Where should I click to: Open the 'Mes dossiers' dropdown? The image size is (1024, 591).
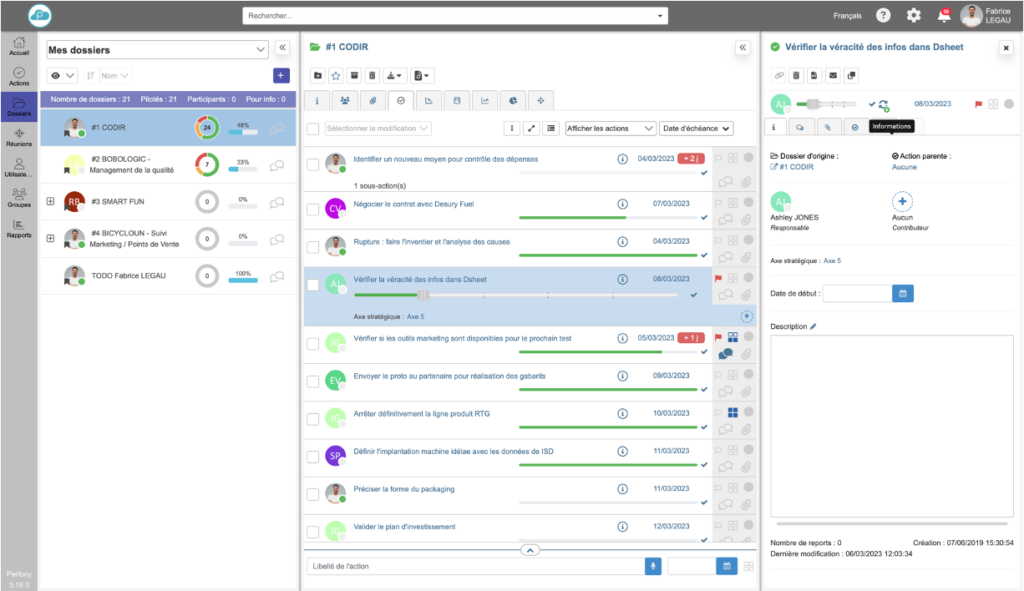coord(158,49)
